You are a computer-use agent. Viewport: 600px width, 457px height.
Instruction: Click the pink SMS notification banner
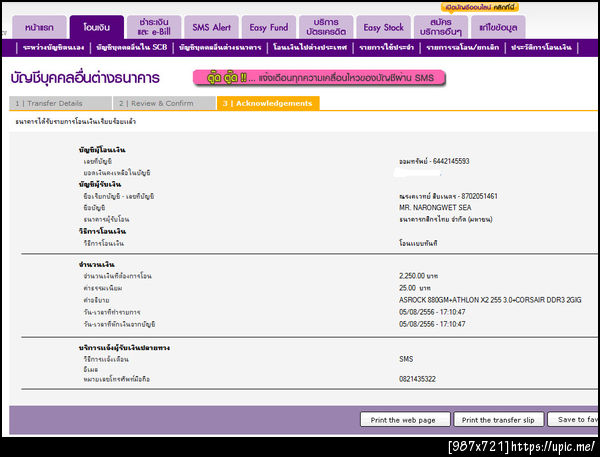[x=320, y=78]
